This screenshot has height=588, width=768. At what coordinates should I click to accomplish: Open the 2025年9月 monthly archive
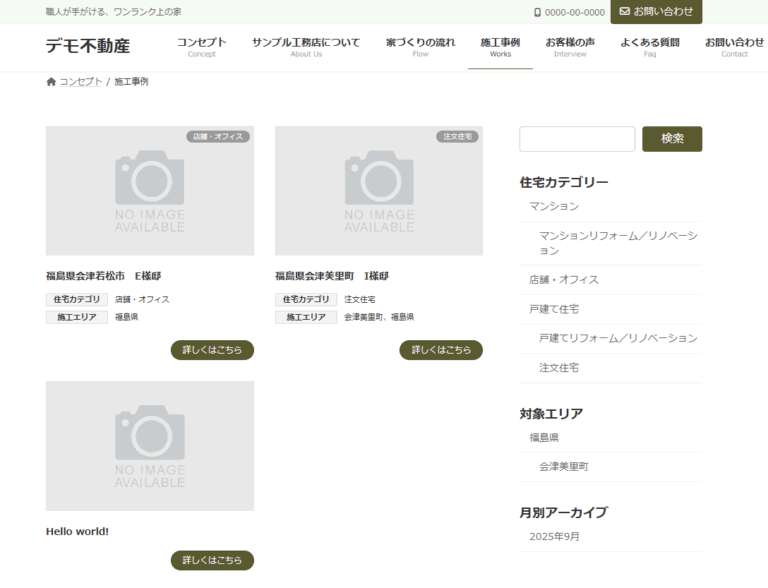click(x=554, y=536)
